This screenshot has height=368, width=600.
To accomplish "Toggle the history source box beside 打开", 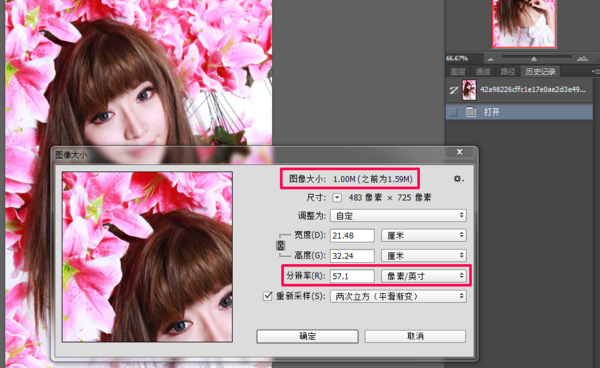I will pyautogui.click(x=453, y=112).
